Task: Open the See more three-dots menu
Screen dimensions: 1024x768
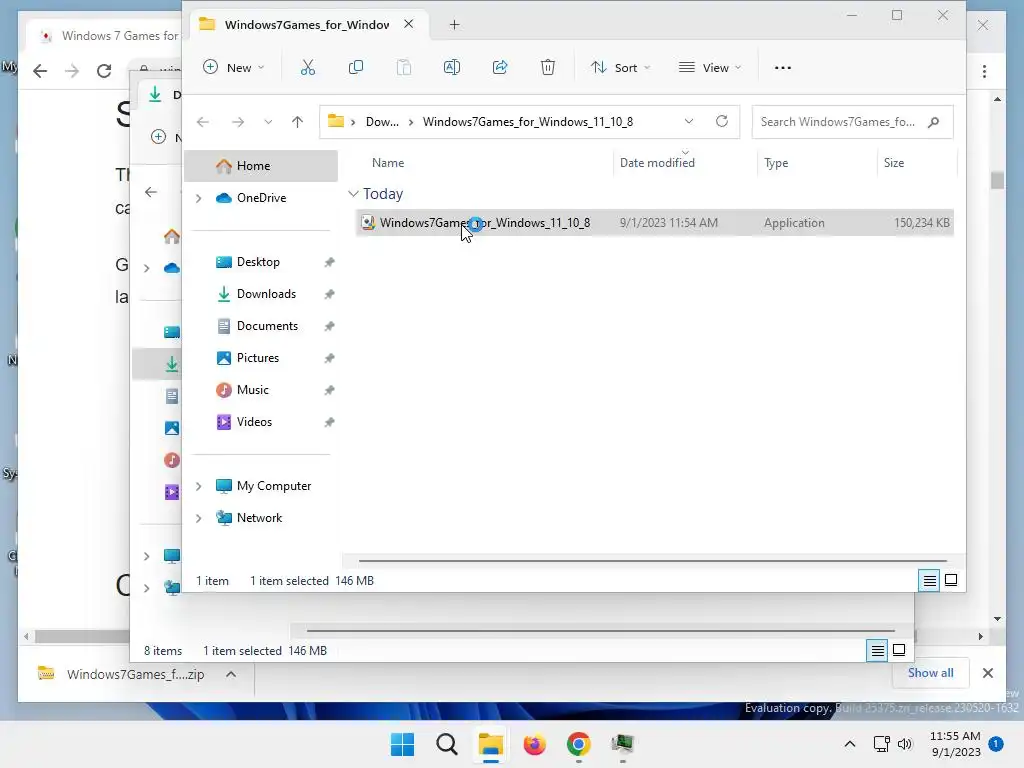Action: point(782,67)
